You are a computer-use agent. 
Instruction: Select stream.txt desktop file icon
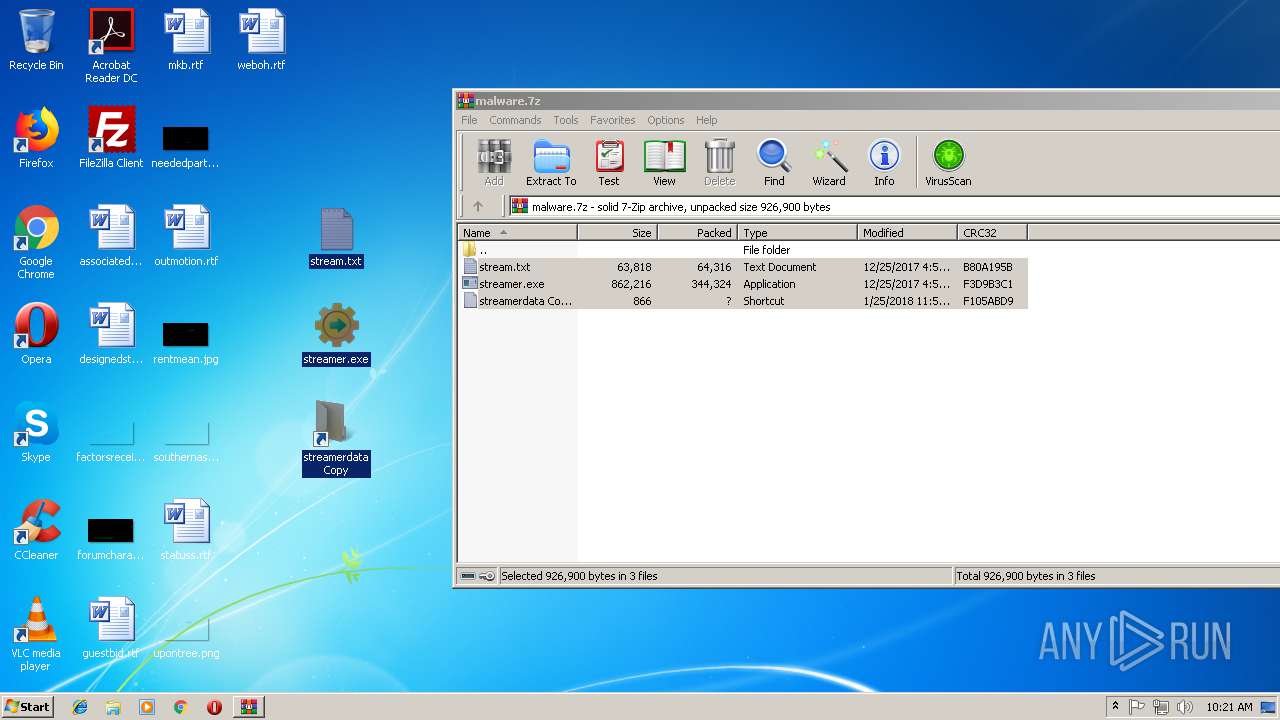tap(336, 238)
